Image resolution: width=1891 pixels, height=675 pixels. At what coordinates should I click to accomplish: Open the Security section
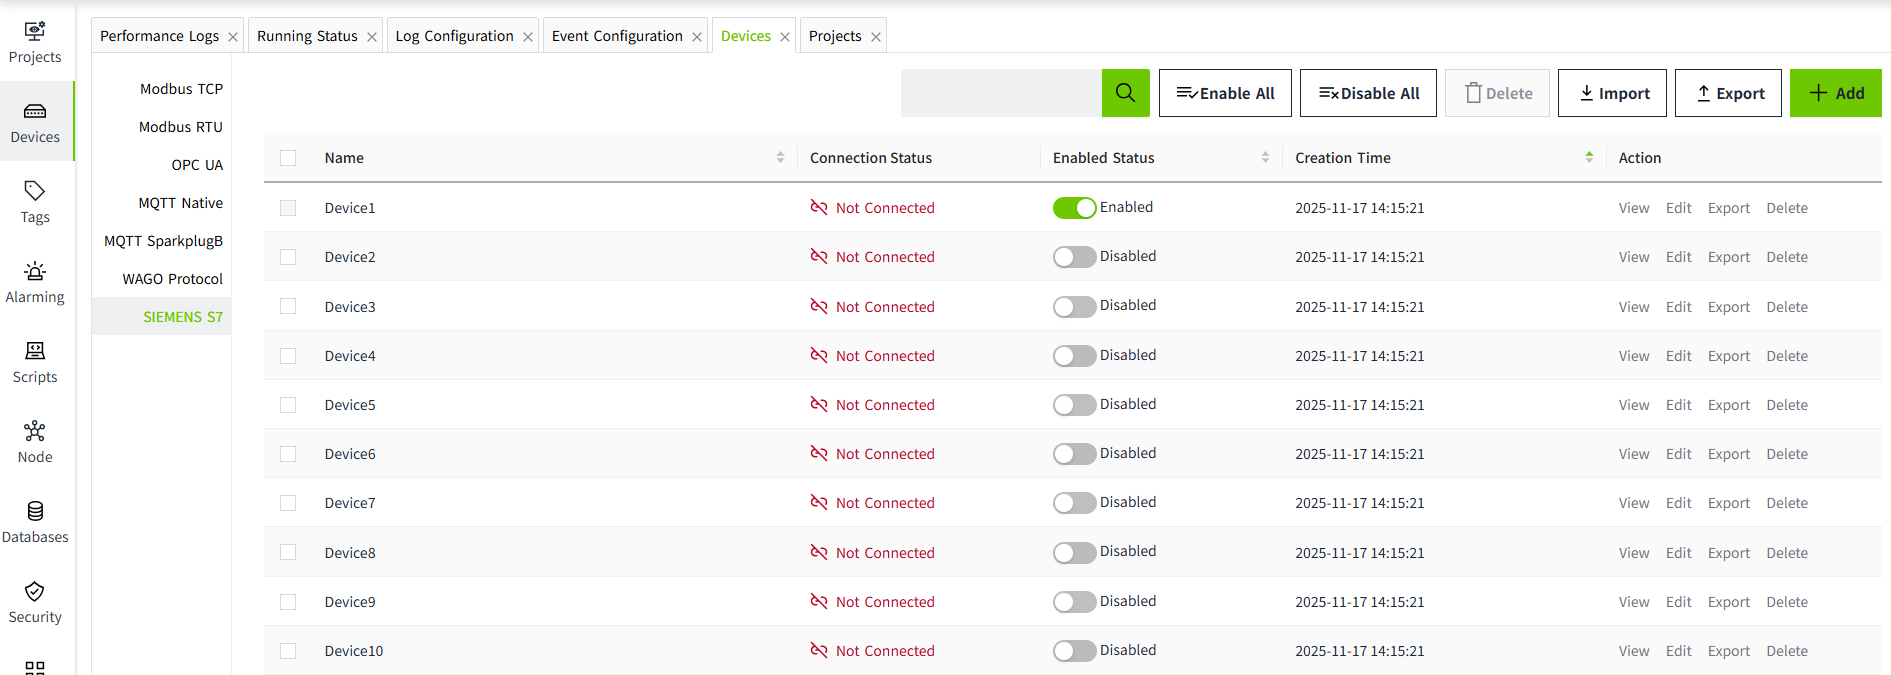[x=35, y=602]
